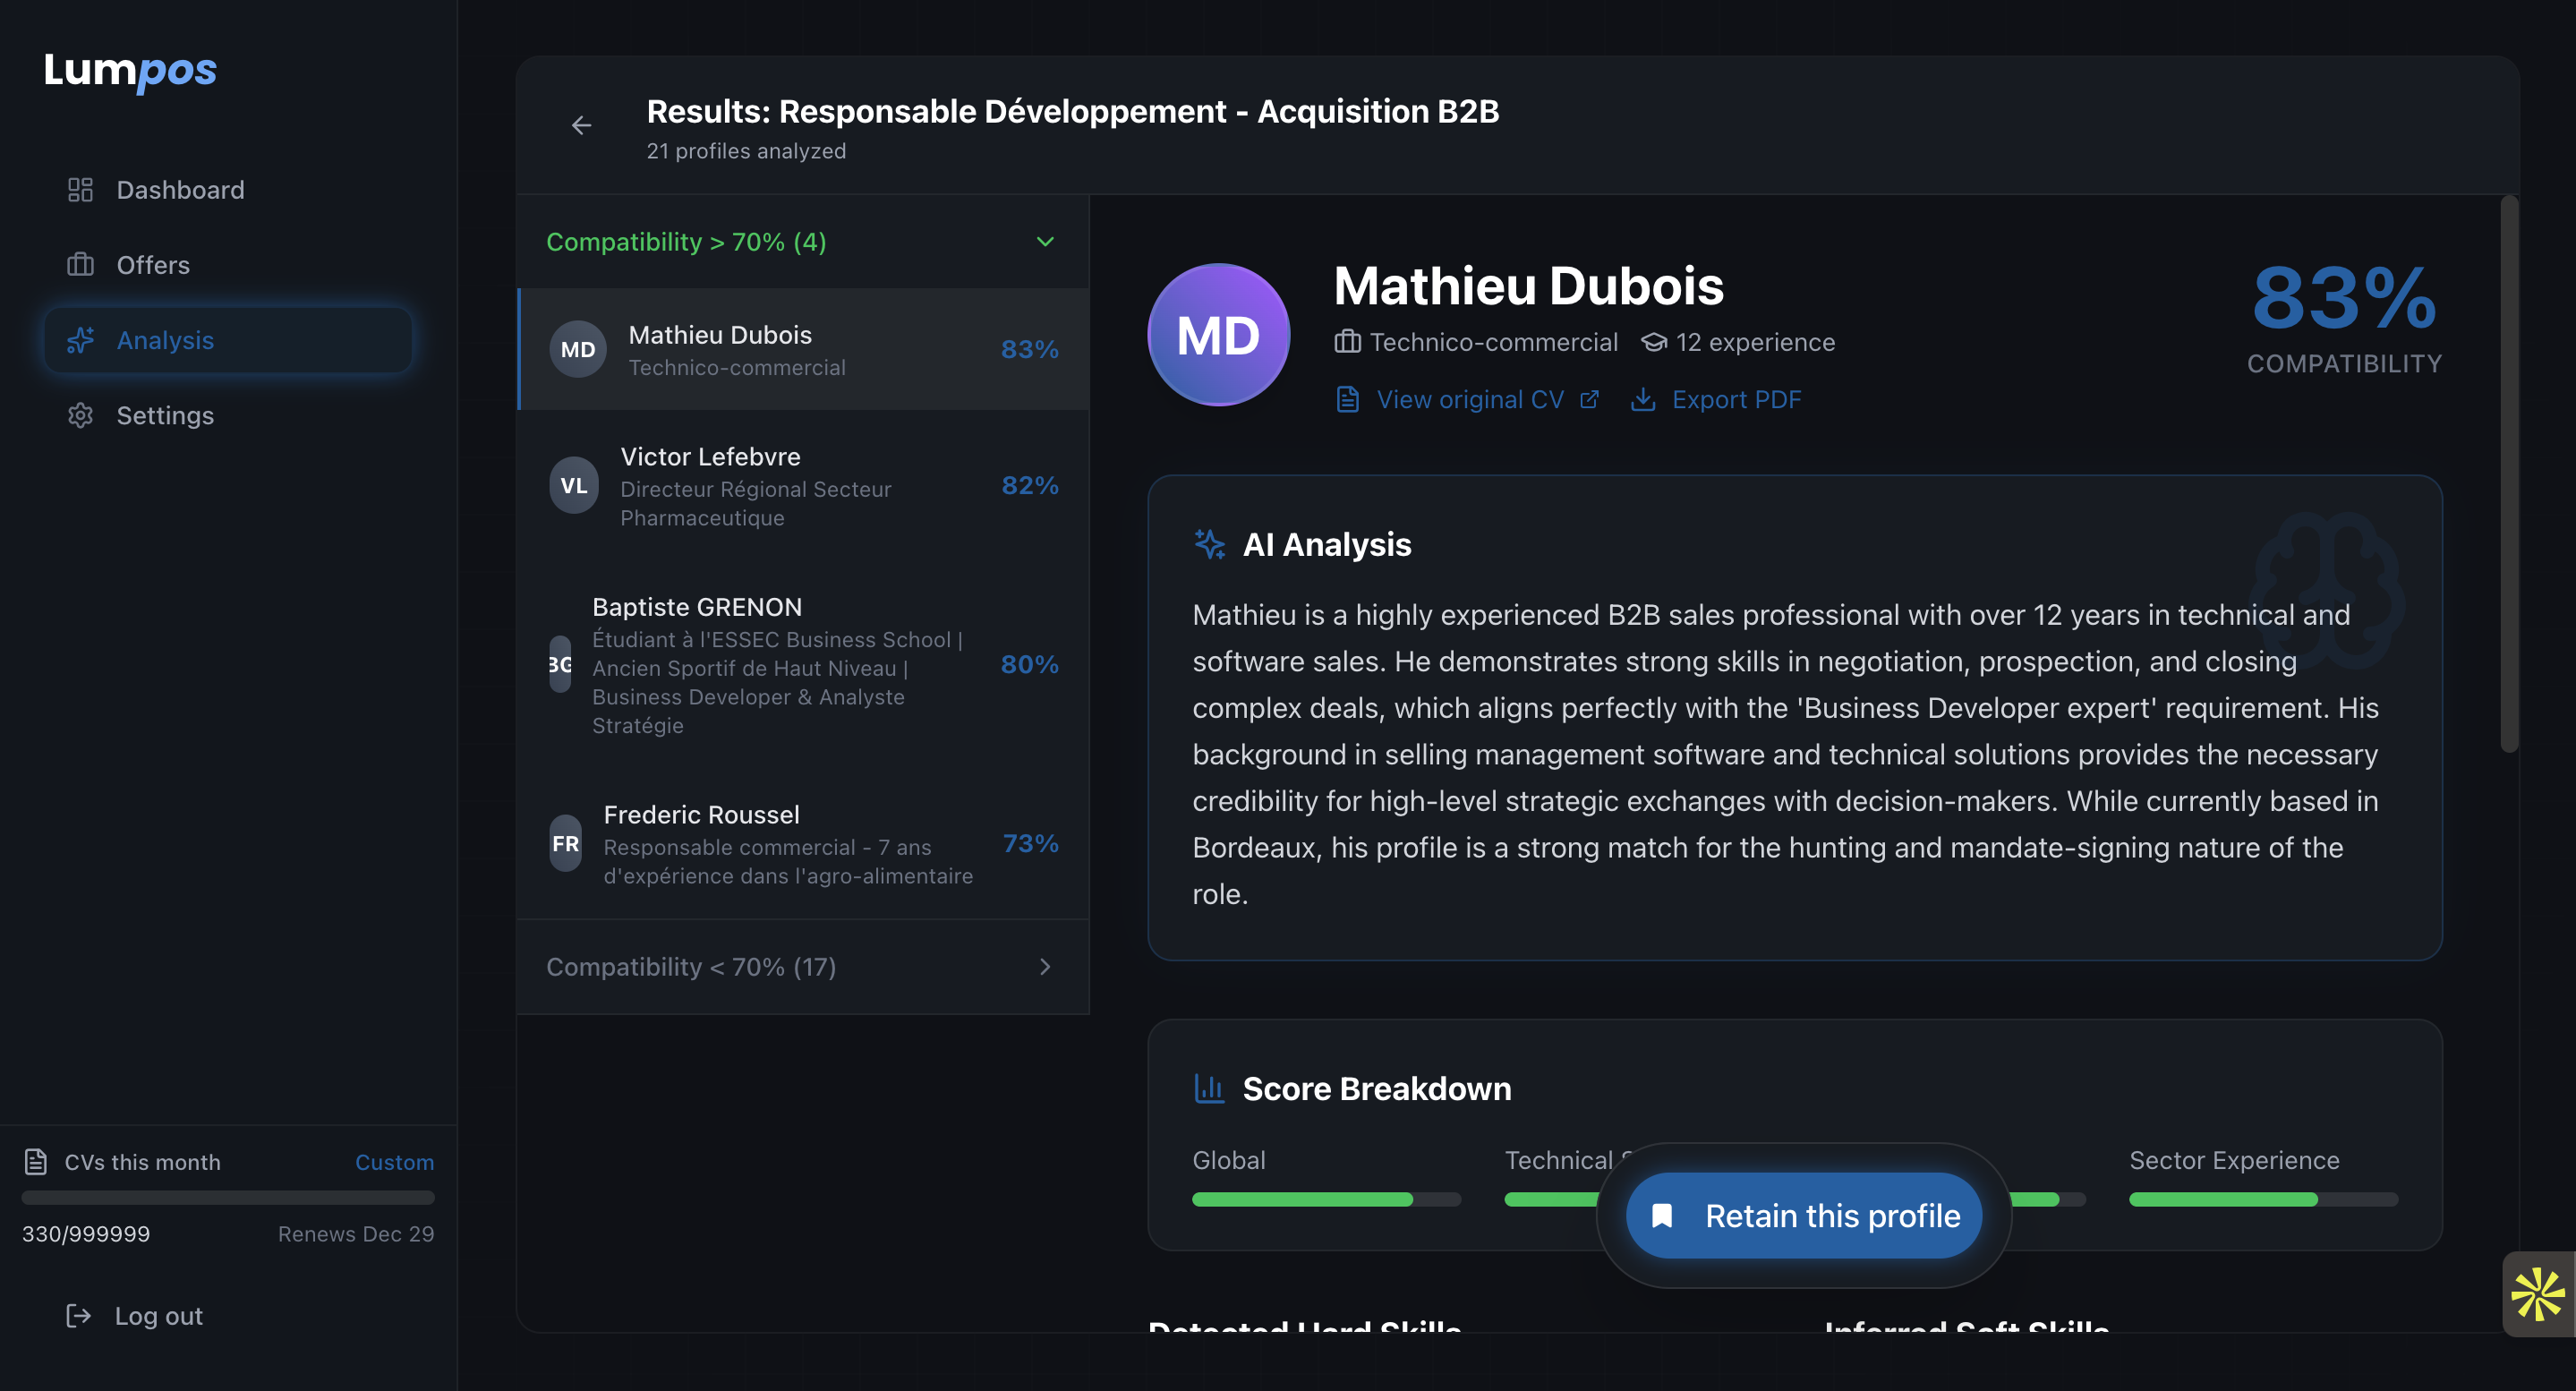
Task: Click the Export PDF download icon
Action: (x=1642, y=400)
